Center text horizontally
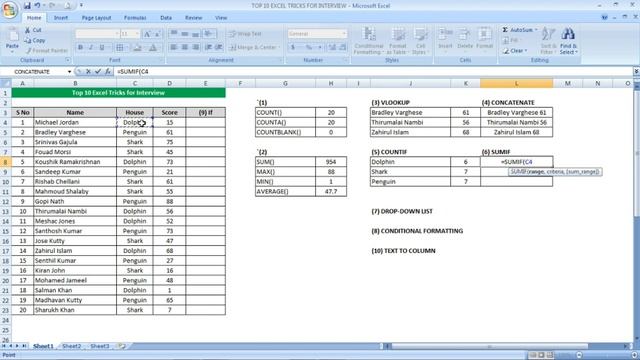 pos(184,48)
